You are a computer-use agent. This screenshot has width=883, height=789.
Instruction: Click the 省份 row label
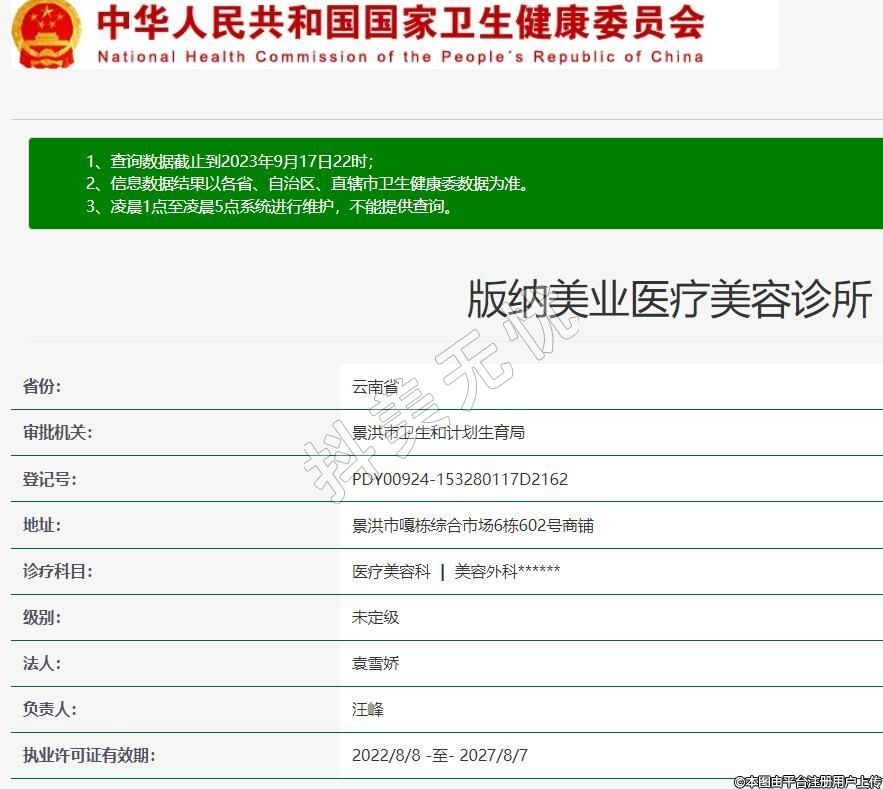[42, 387]
